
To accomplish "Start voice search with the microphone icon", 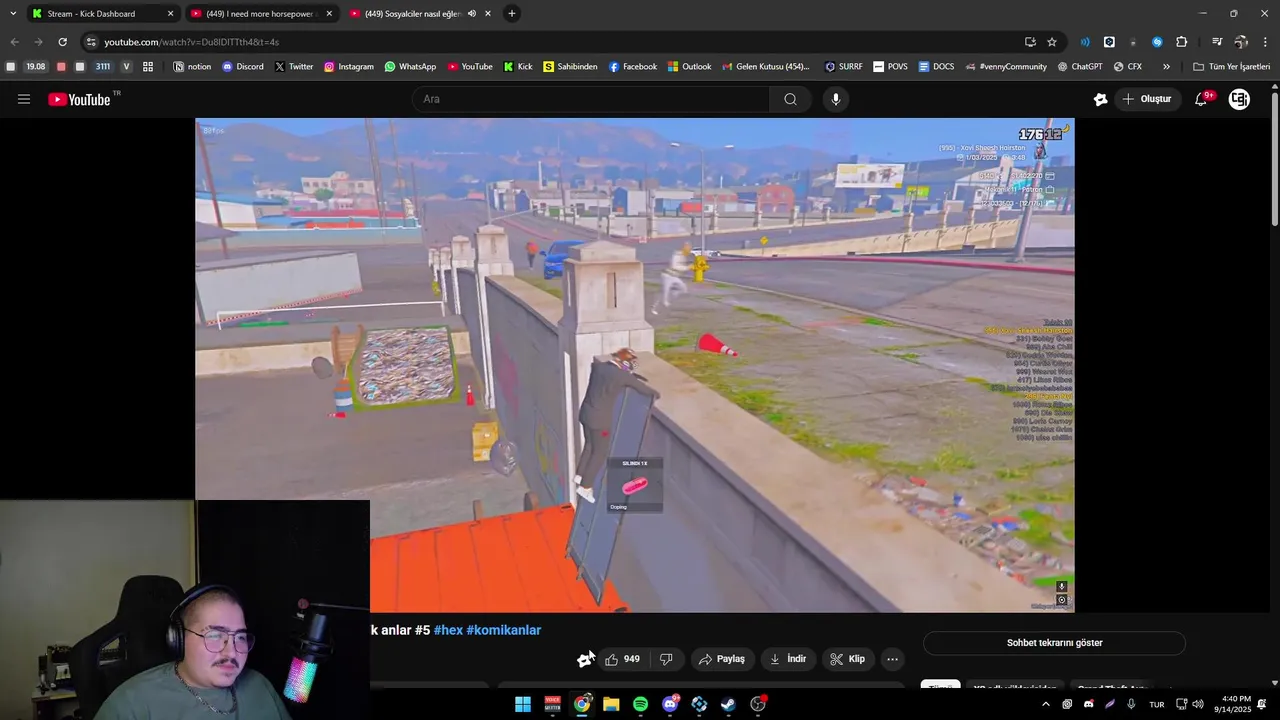I will pyautogui.click(x=836, y=99).
